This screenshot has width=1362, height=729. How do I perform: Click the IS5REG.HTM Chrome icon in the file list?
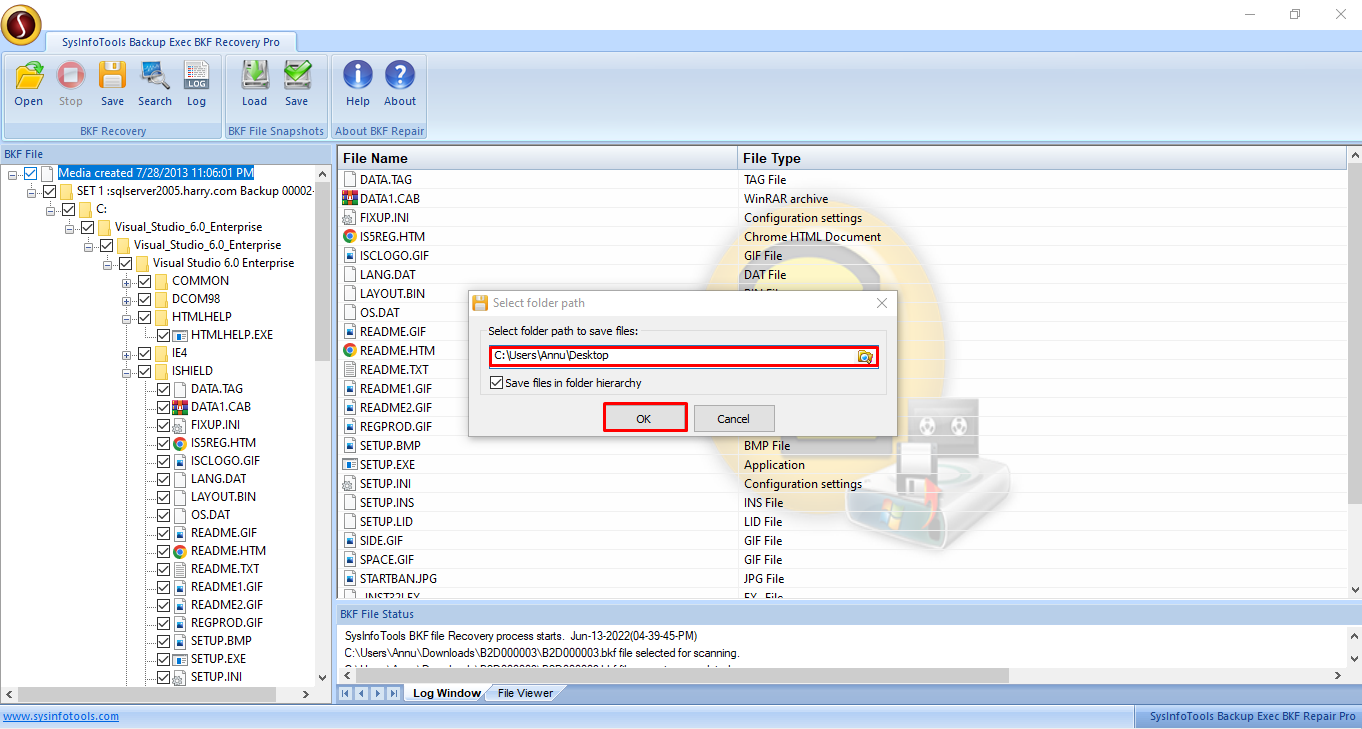click(x=350, y=237)
